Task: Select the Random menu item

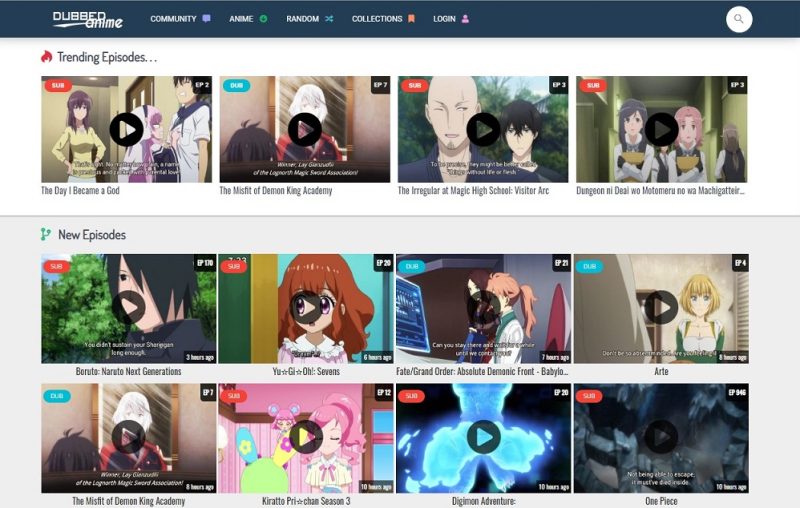Action: [x=303, y=19]
